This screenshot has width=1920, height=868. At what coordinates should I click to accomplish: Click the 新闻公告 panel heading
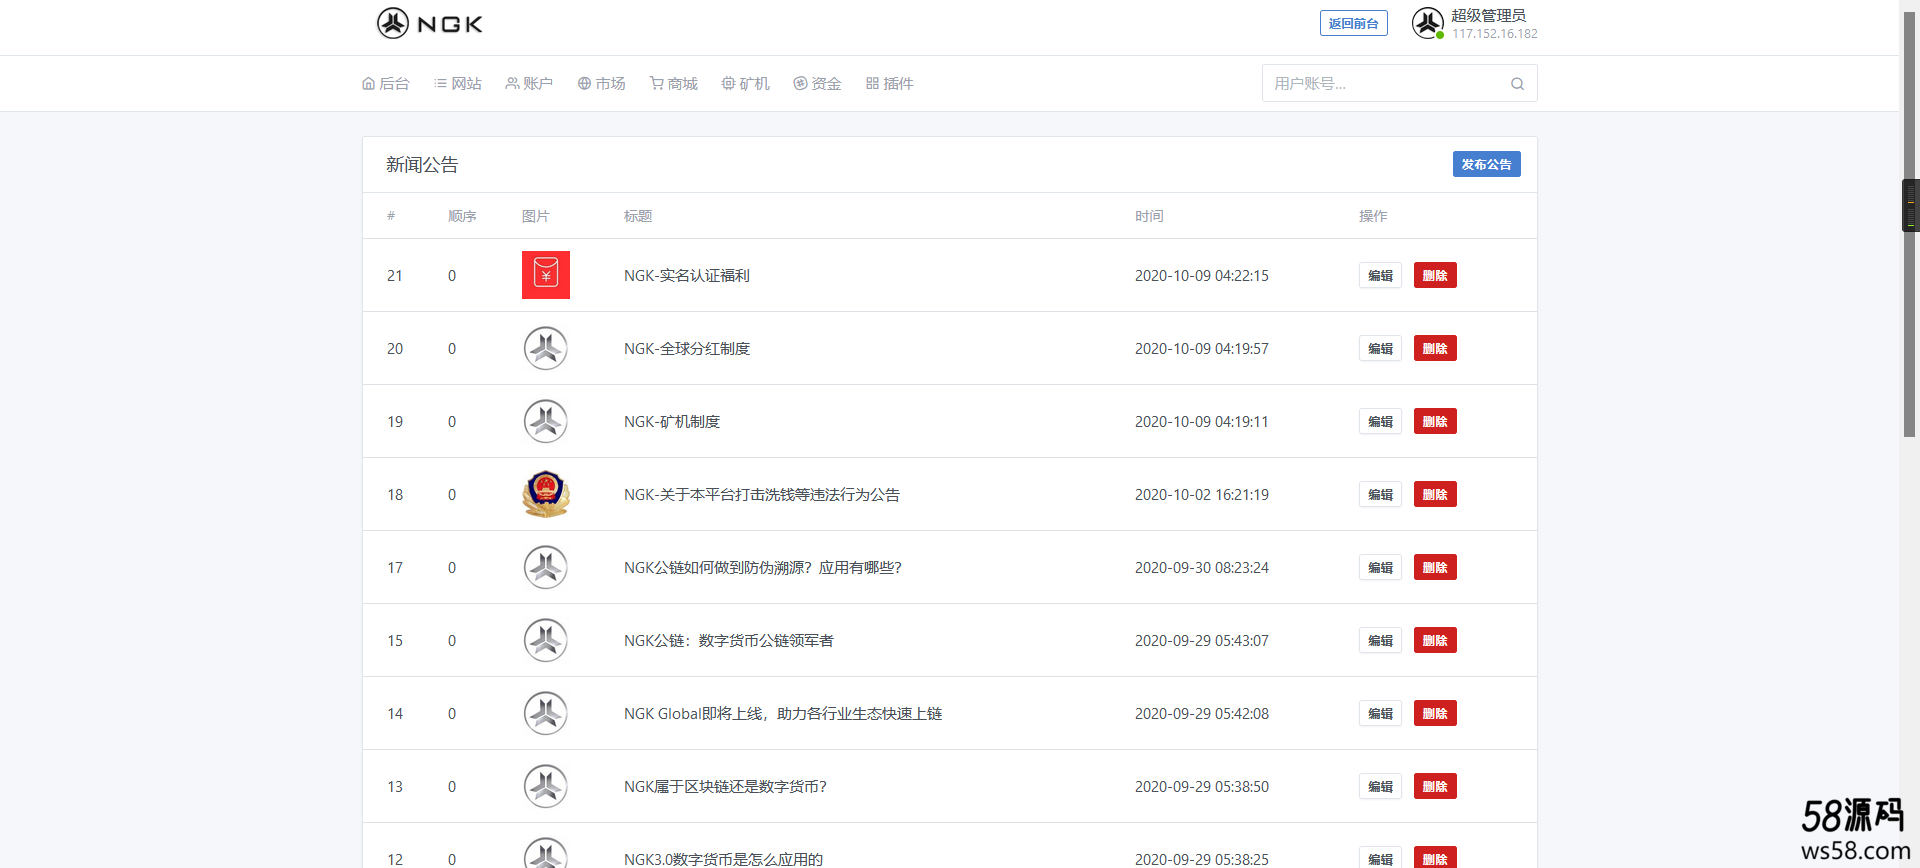[x=422, y=164]
